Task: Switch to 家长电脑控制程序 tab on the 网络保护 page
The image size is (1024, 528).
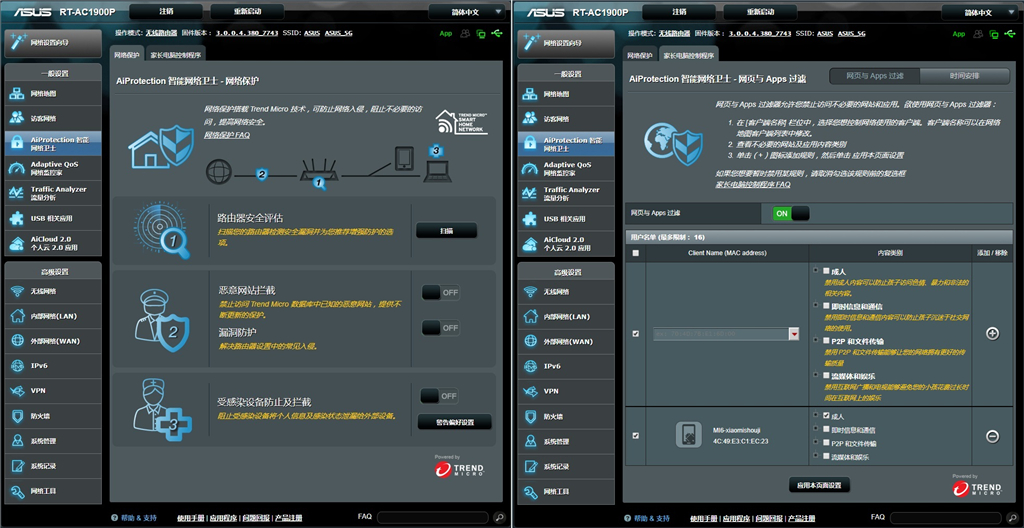Action: click(x=175, y=56)
